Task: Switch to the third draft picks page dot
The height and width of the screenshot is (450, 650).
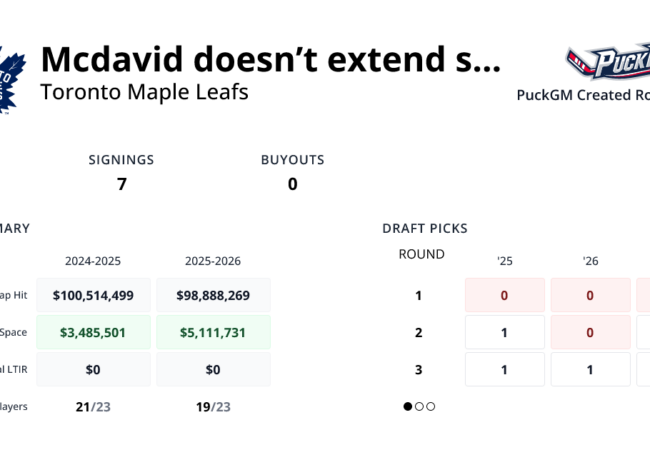Action: pyautogui.click(x=431, y=406)
